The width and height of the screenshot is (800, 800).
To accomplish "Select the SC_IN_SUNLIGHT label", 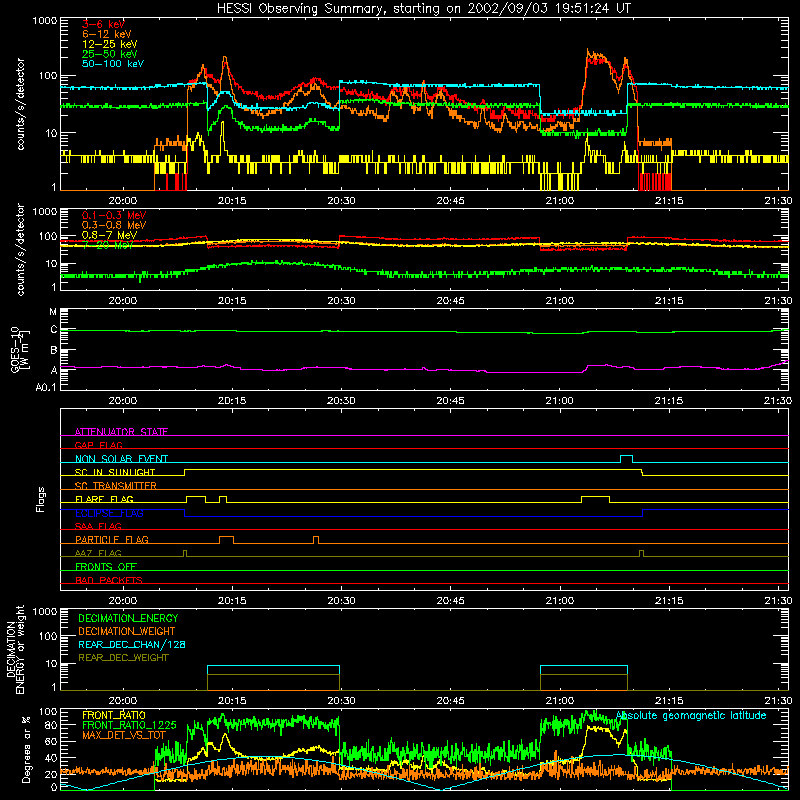I will pyautogui.click(x=115, y=472).
